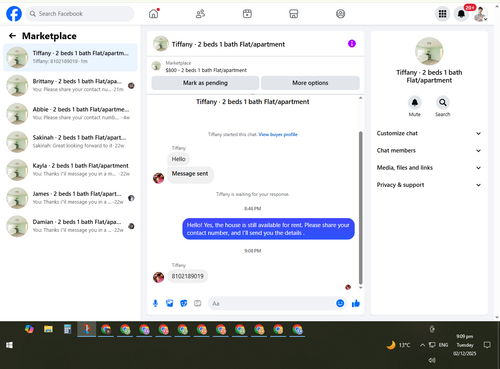Screen dimensions: 500x369
Task: Open Copilot from the taskbar
Action: (x=29, y=329)
